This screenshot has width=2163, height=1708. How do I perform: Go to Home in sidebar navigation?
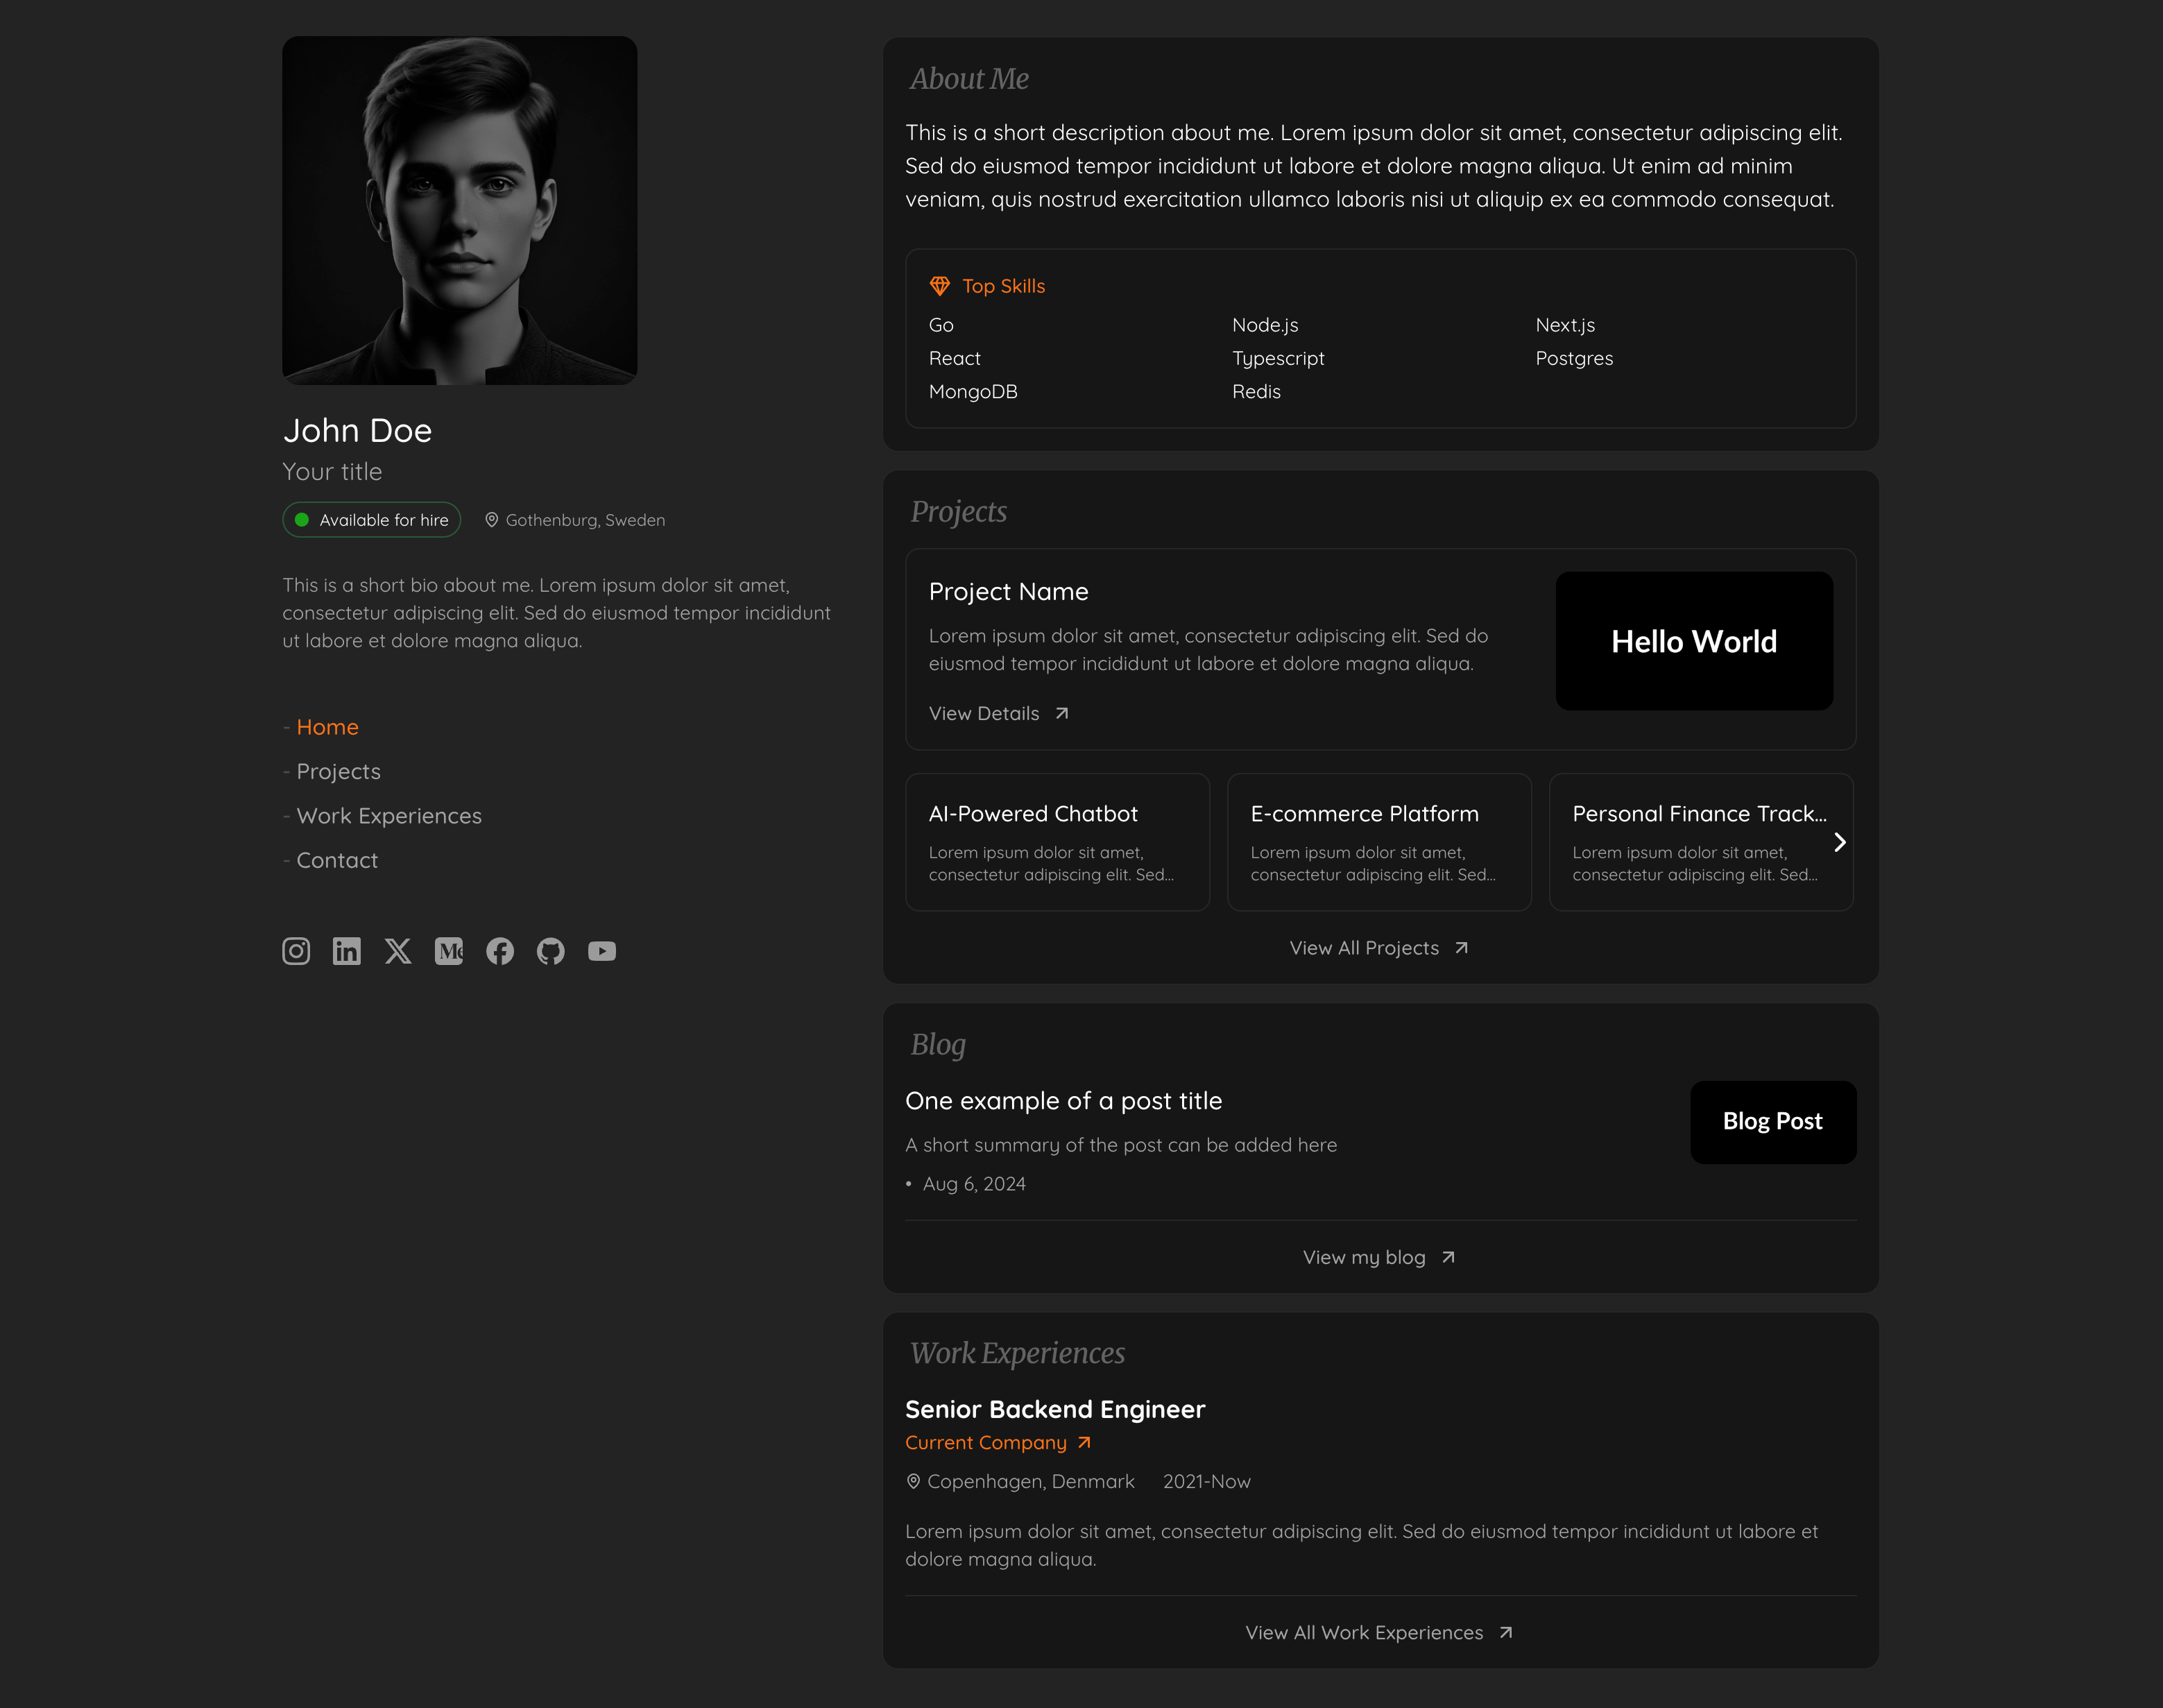[x=327, y=727]
